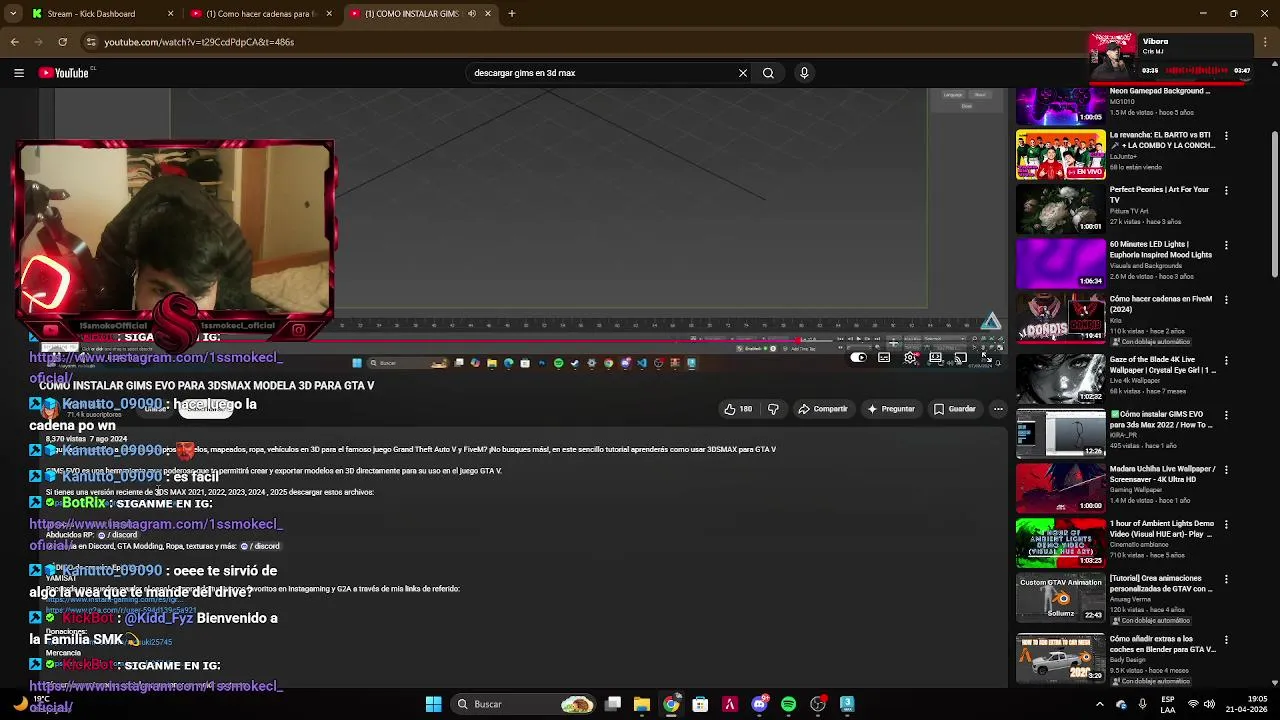Open a new browser tab

pos(512,14)
